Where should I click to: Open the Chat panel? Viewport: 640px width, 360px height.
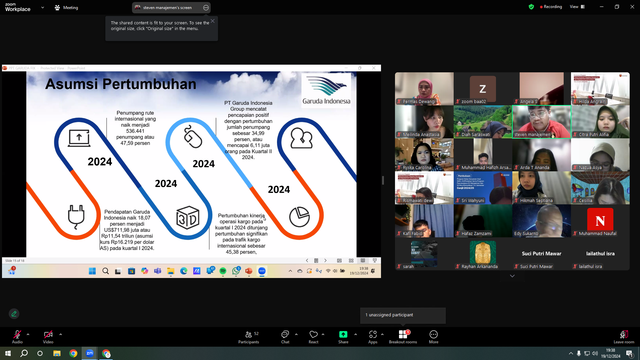[x=285, y=337]
